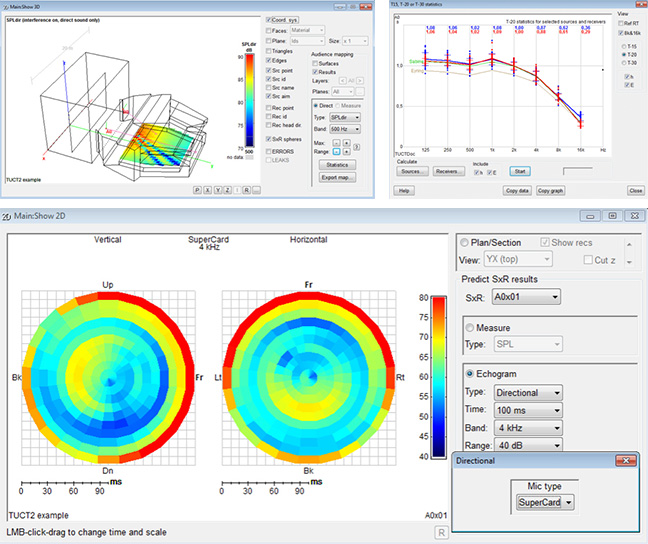Image resolution: width=648 pixels, height=544 pixels.
Task: Close the Directional mic type popup
Action: point(627,461)
